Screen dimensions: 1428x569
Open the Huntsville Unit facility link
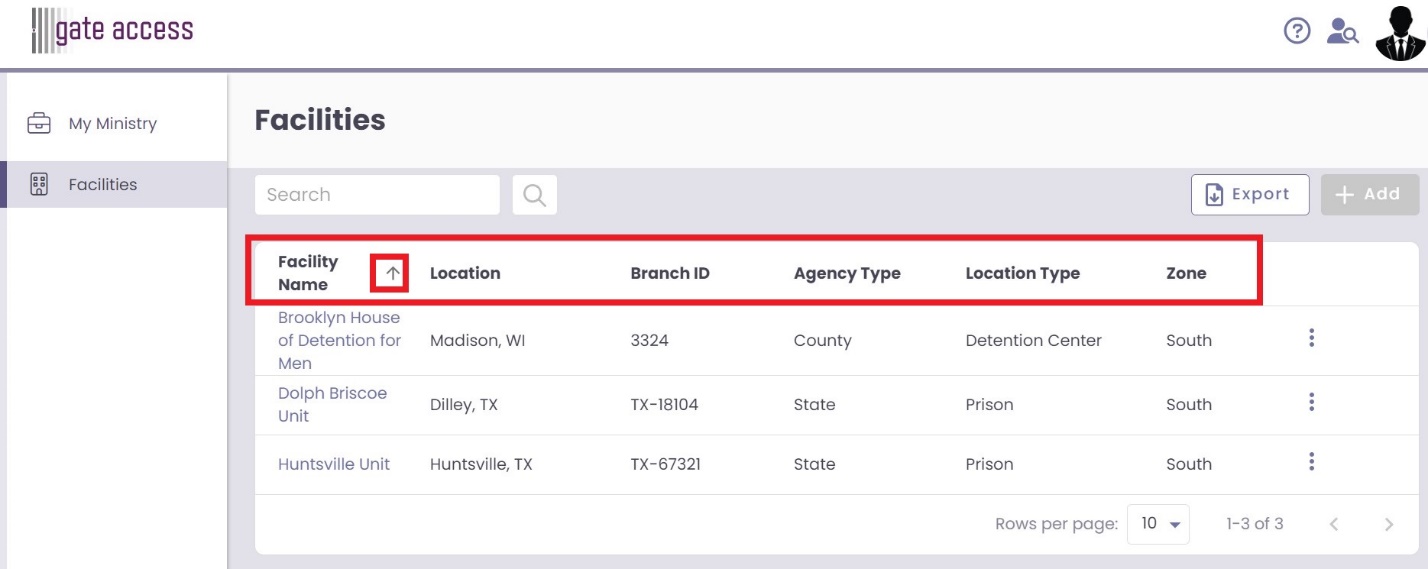pyautogui.click(x=334, y=464)
